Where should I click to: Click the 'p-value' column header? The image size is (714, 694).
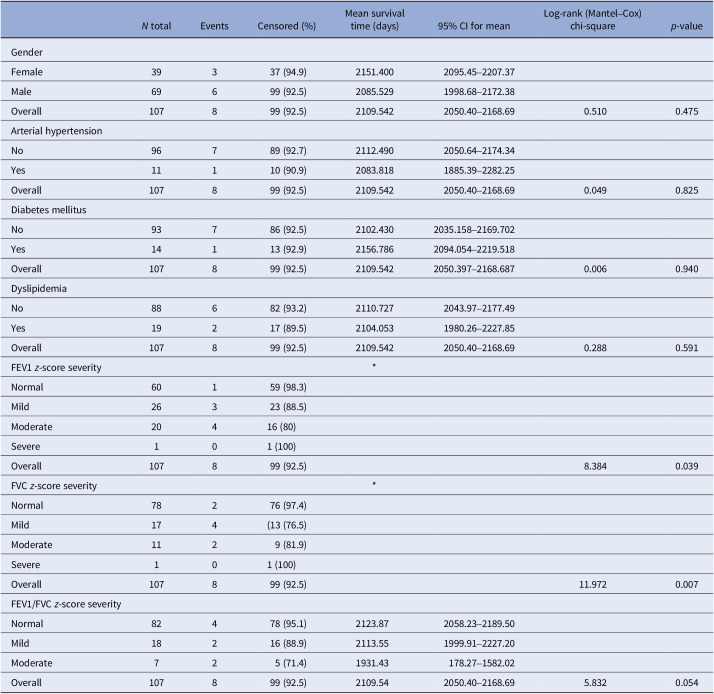point(687,26)
